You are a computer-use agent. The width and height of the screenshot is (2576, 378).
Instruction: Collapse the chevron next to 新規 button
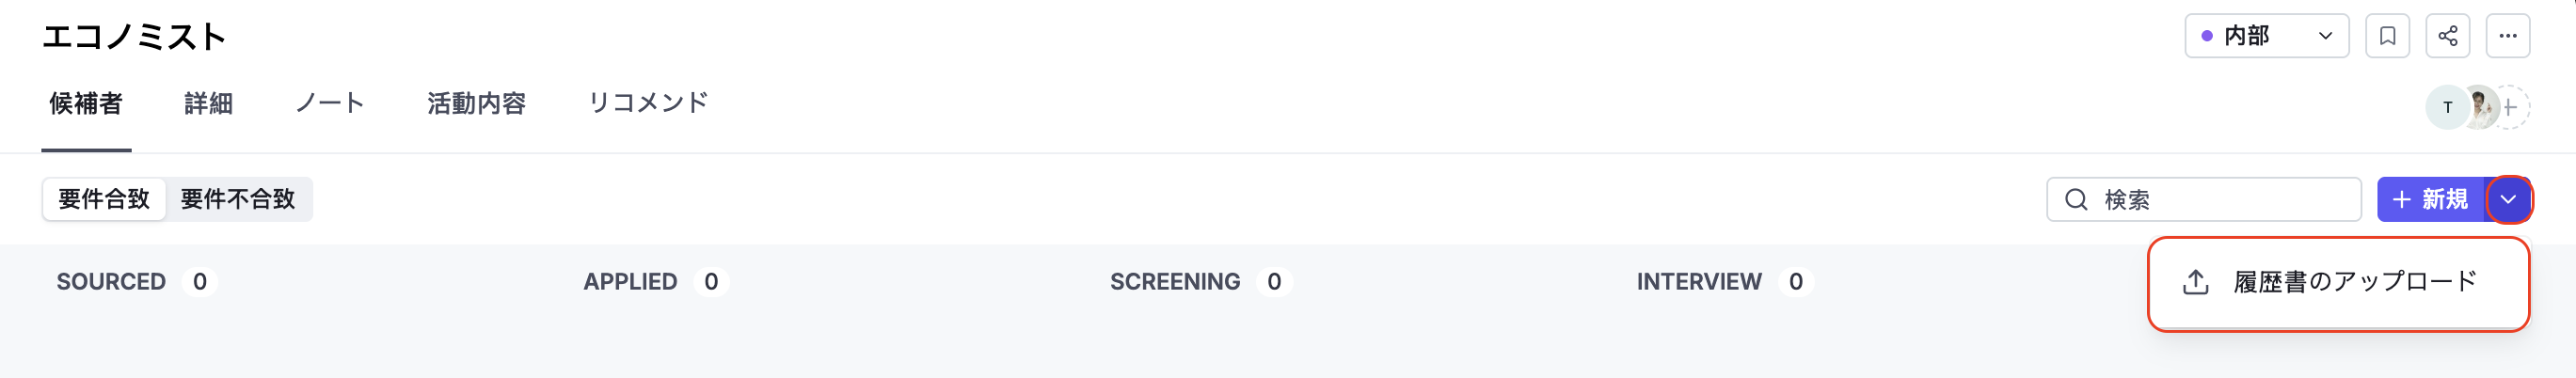coord(2508,199)
